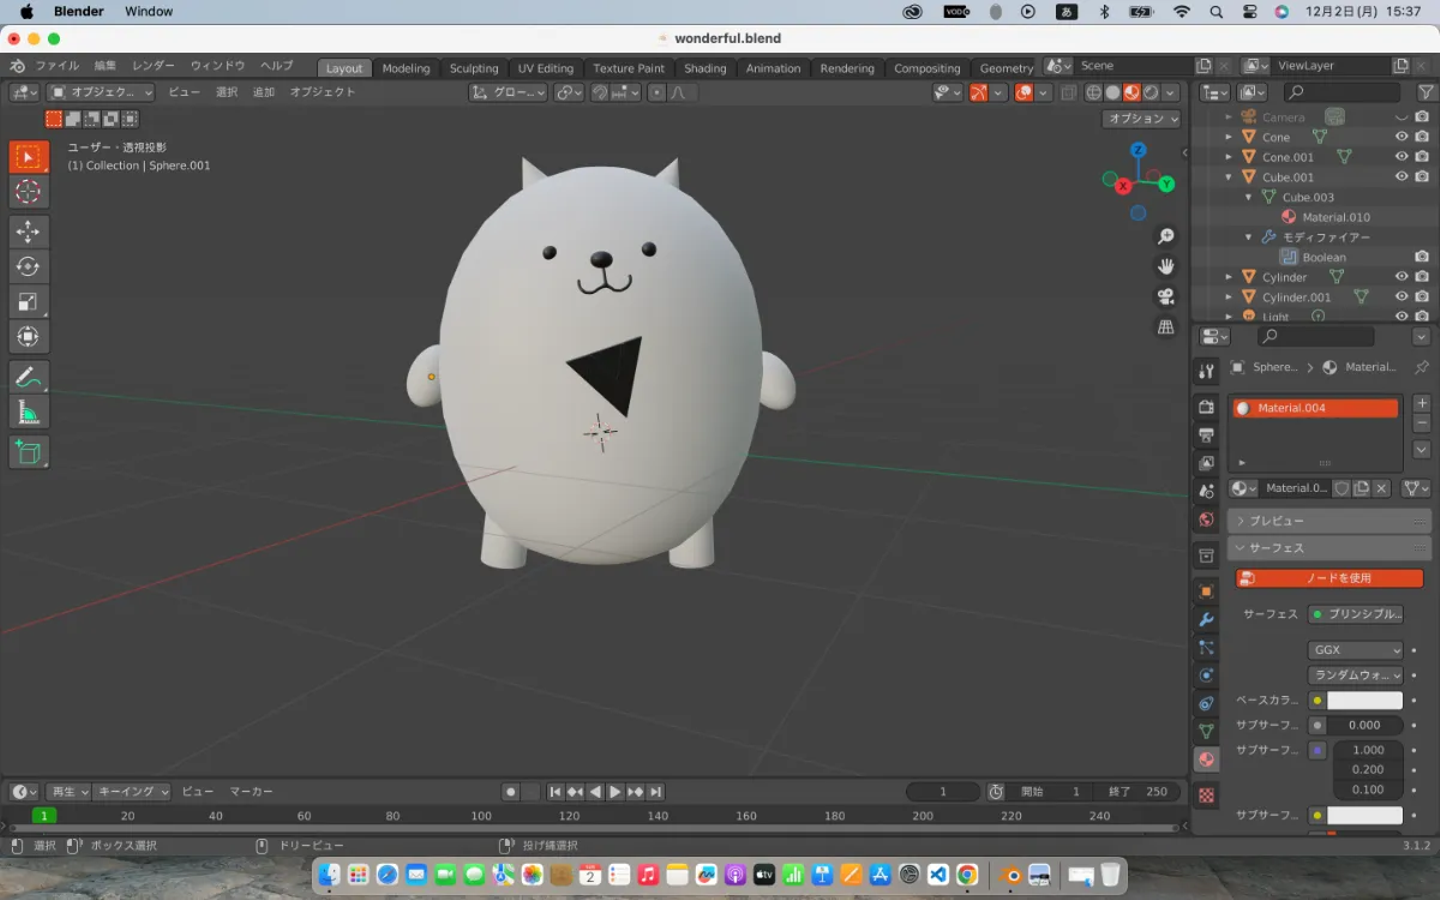The image size is (1440, 900).
Task: Select the 3D Cursor tool
Action: (28, 192)
